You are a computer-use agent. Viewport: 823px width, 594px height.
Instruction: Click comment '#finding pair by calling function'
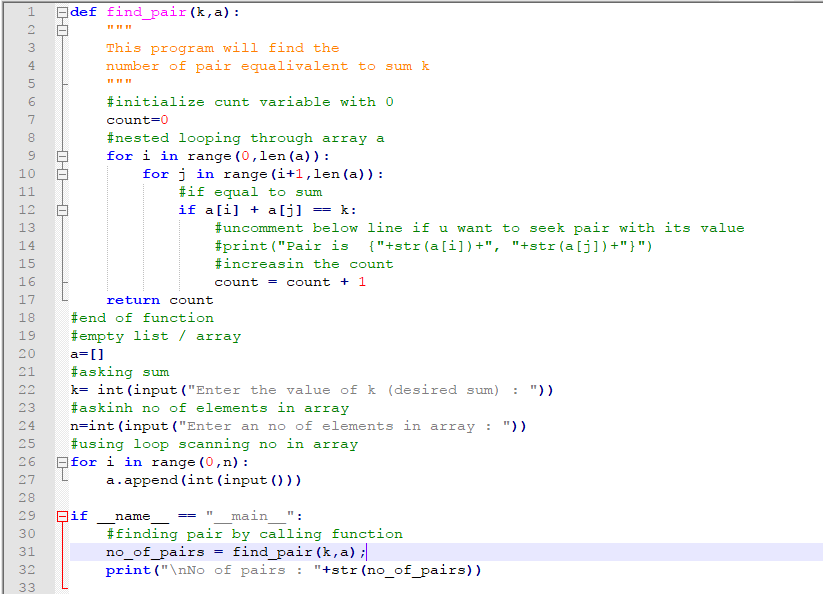pyautogui.click(x=255, y=534)
